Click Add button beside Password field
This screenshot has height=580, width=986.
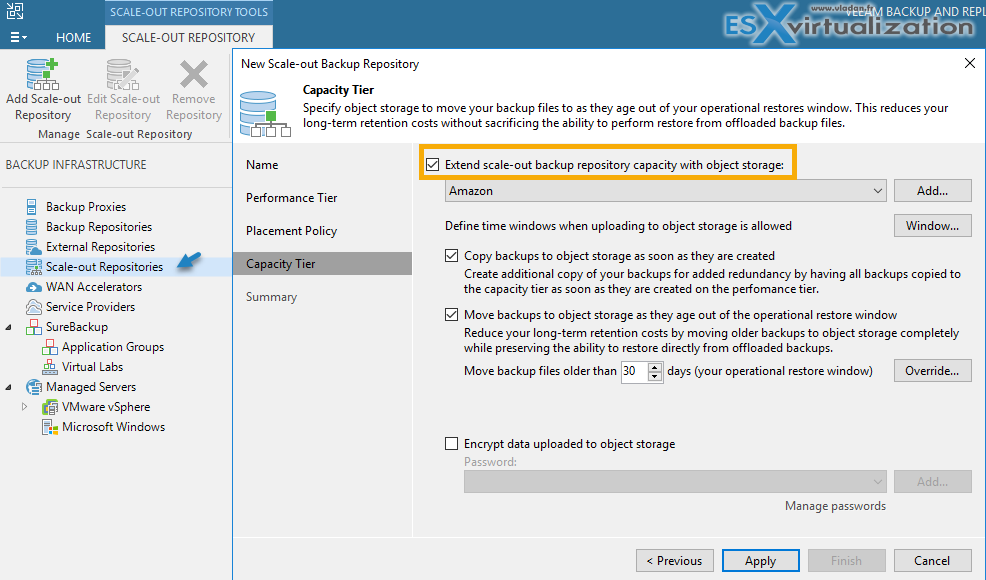coord(933,482)
